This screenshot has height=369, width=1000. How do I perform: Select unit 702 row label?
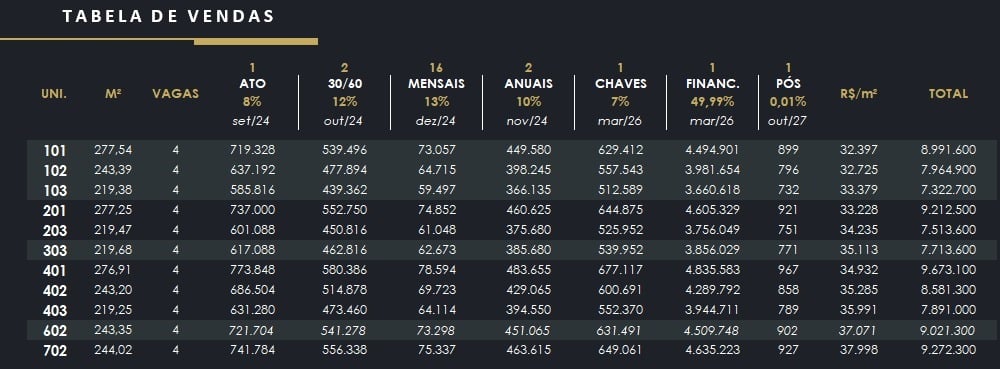point(55,351)
